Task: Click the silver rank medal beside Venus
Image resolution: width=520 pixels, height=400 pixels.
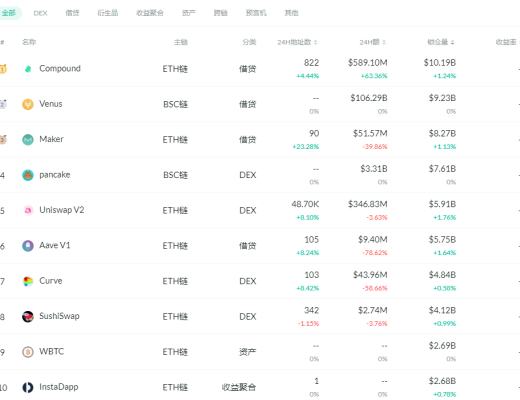Action: (x=3, y=104)
